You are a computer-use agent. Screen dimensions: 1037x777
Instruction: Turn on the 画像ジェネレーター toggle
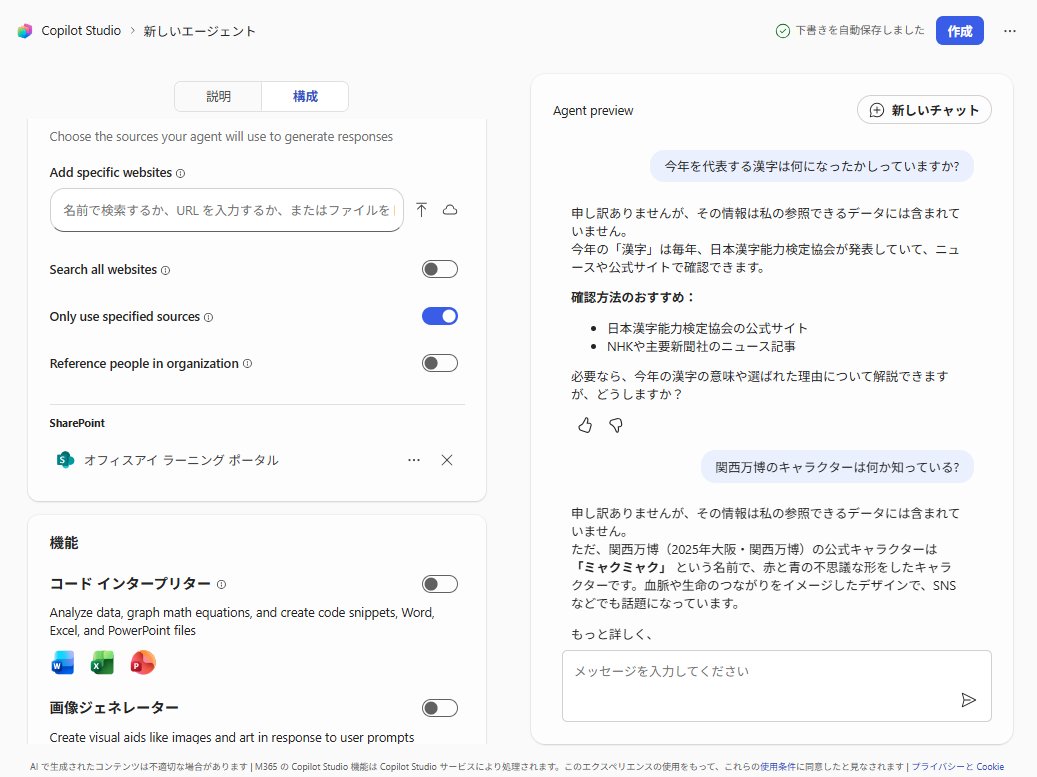click(440, 708)
